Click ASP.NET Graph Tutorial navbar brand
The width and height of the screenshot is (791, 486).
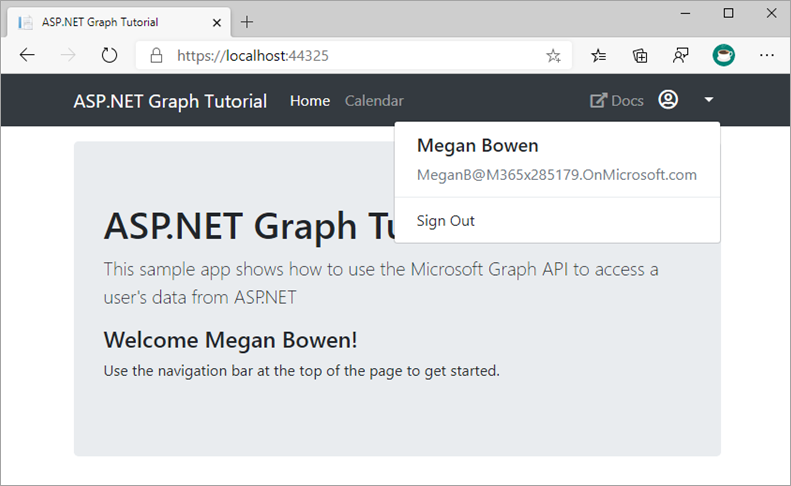click(x=170, y=101)
